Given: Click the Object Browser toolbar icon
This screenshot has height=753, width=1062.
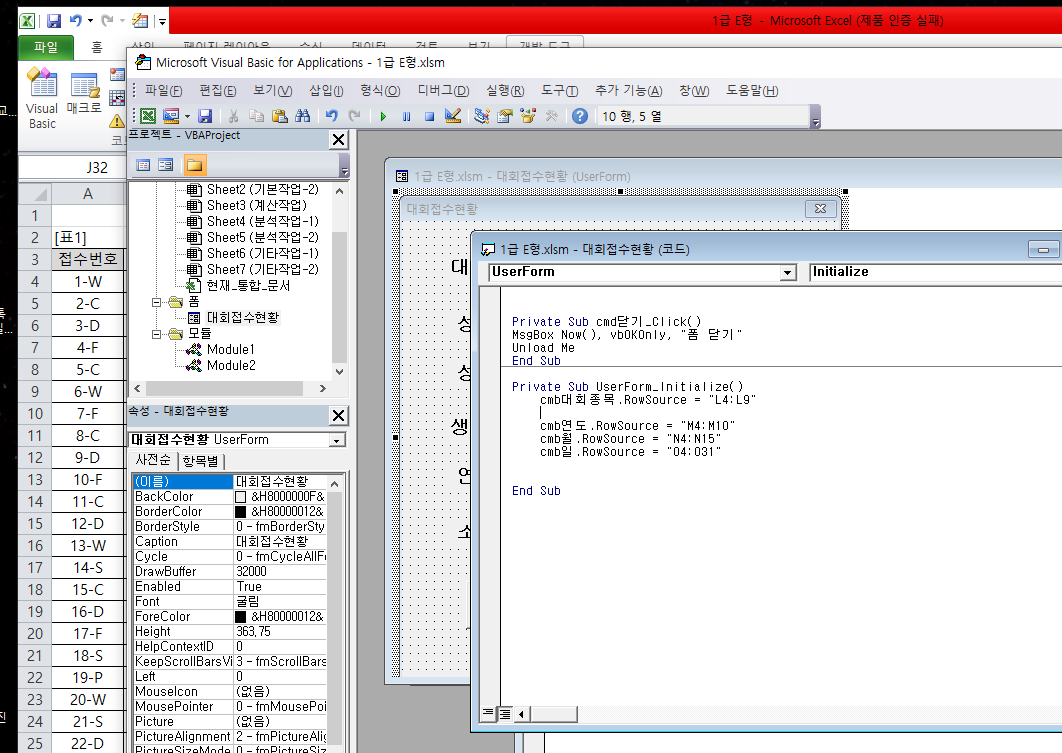Looking at the screenshot, I should 527,116.
